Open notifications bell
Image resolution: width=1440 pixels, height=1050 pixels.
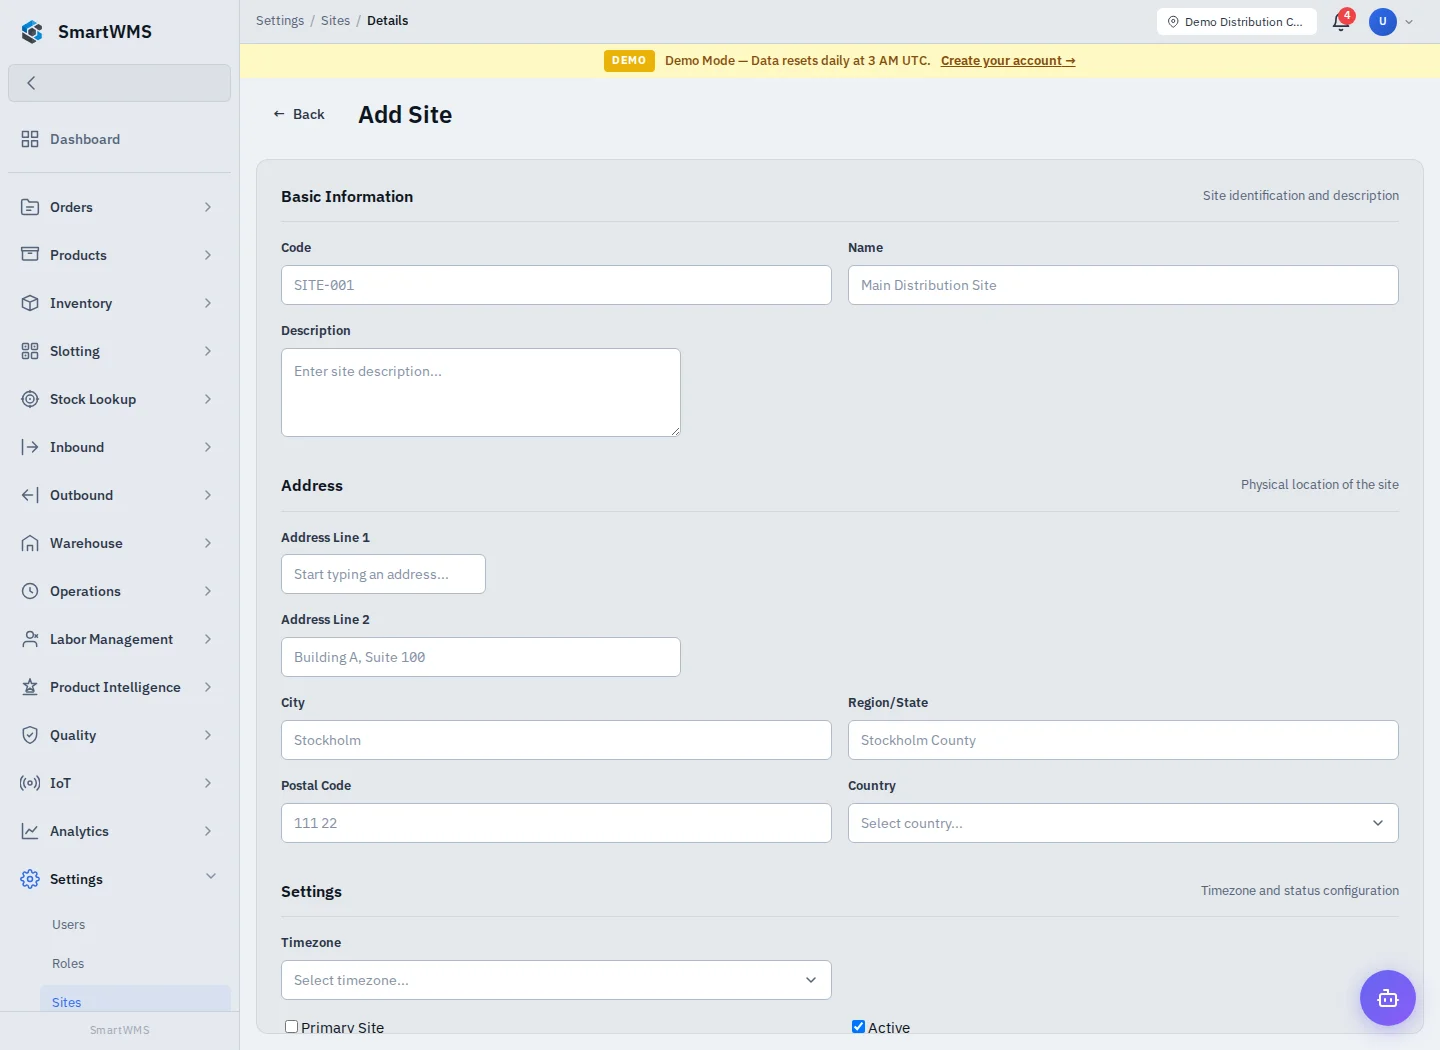1341,22
